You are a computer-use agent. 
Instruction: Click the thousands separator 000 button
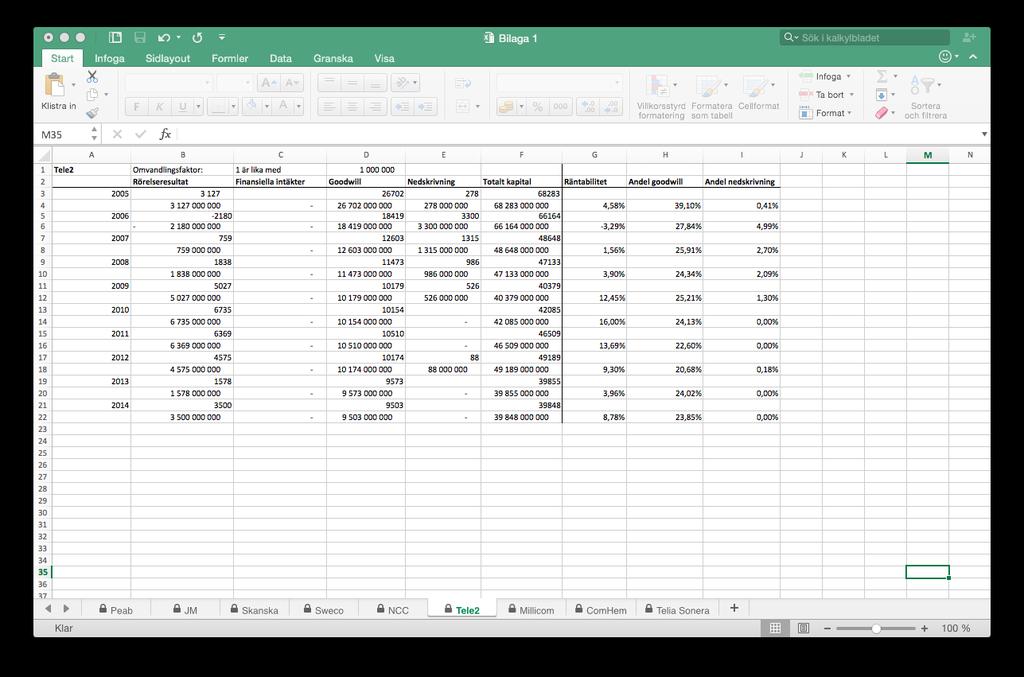[560, 106]
